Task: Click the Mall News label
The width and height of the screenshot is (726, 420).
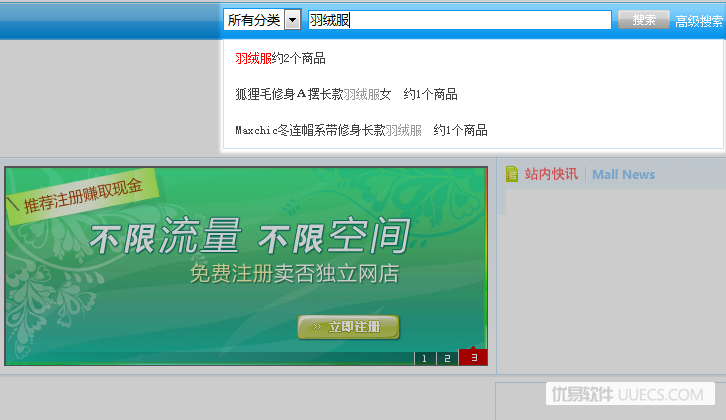Action: pyautogui.click(x=623, y=175)
